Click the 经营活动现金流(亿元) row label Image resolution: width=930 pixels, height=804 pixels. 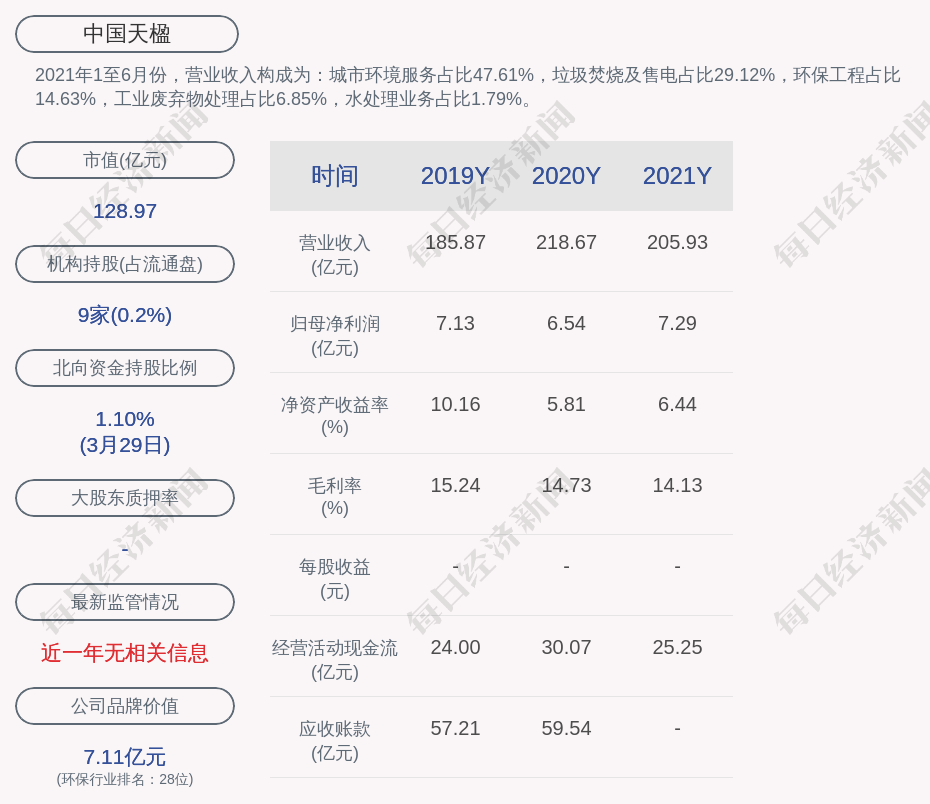335,659
